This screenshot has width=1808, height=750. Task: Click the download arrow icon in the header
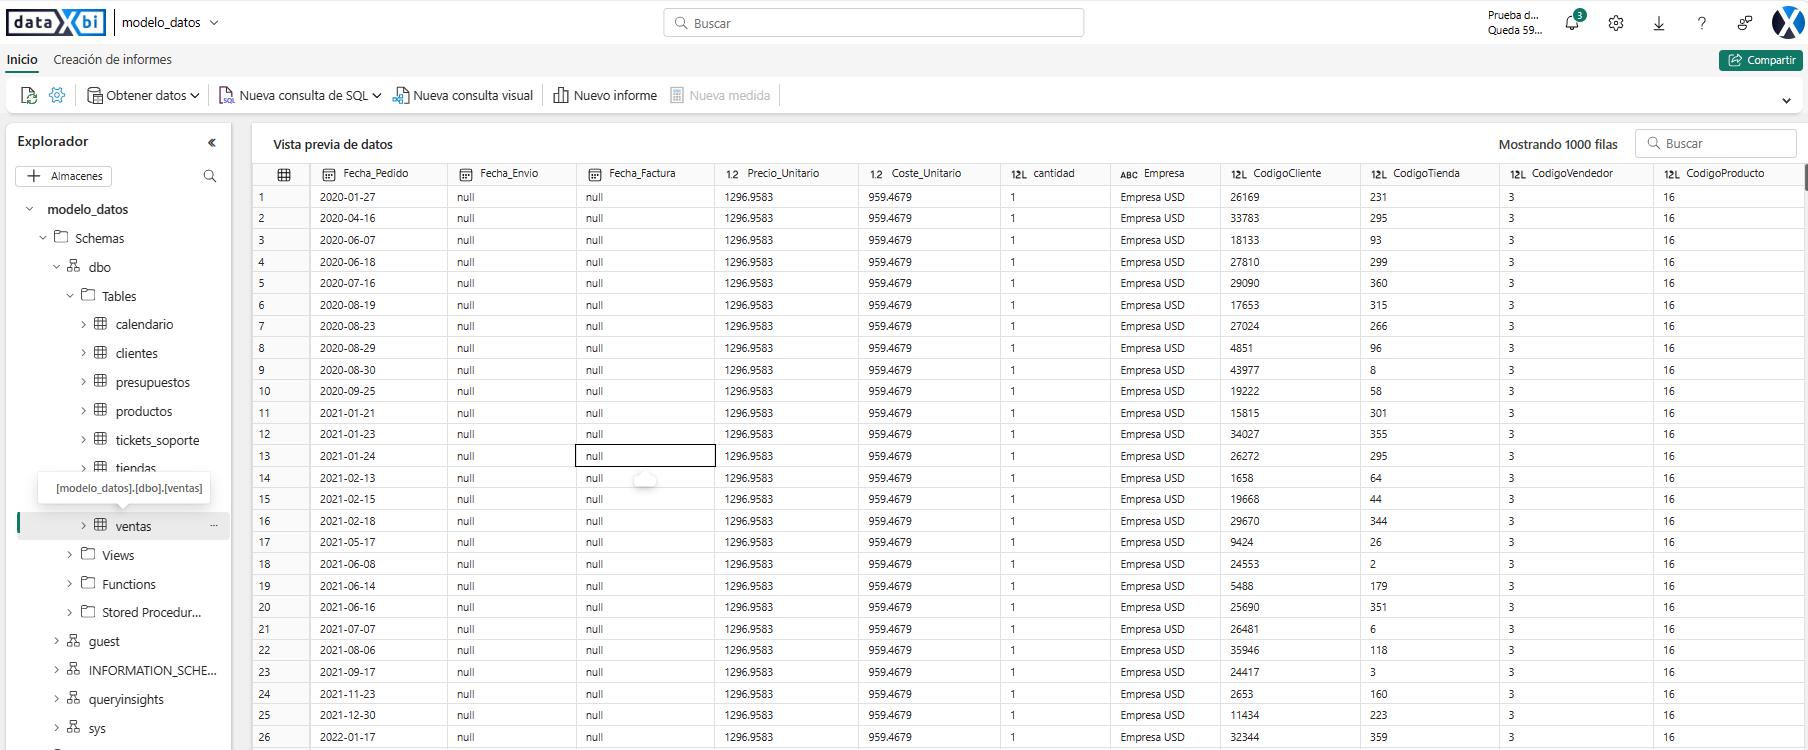tap(1658, 23)
